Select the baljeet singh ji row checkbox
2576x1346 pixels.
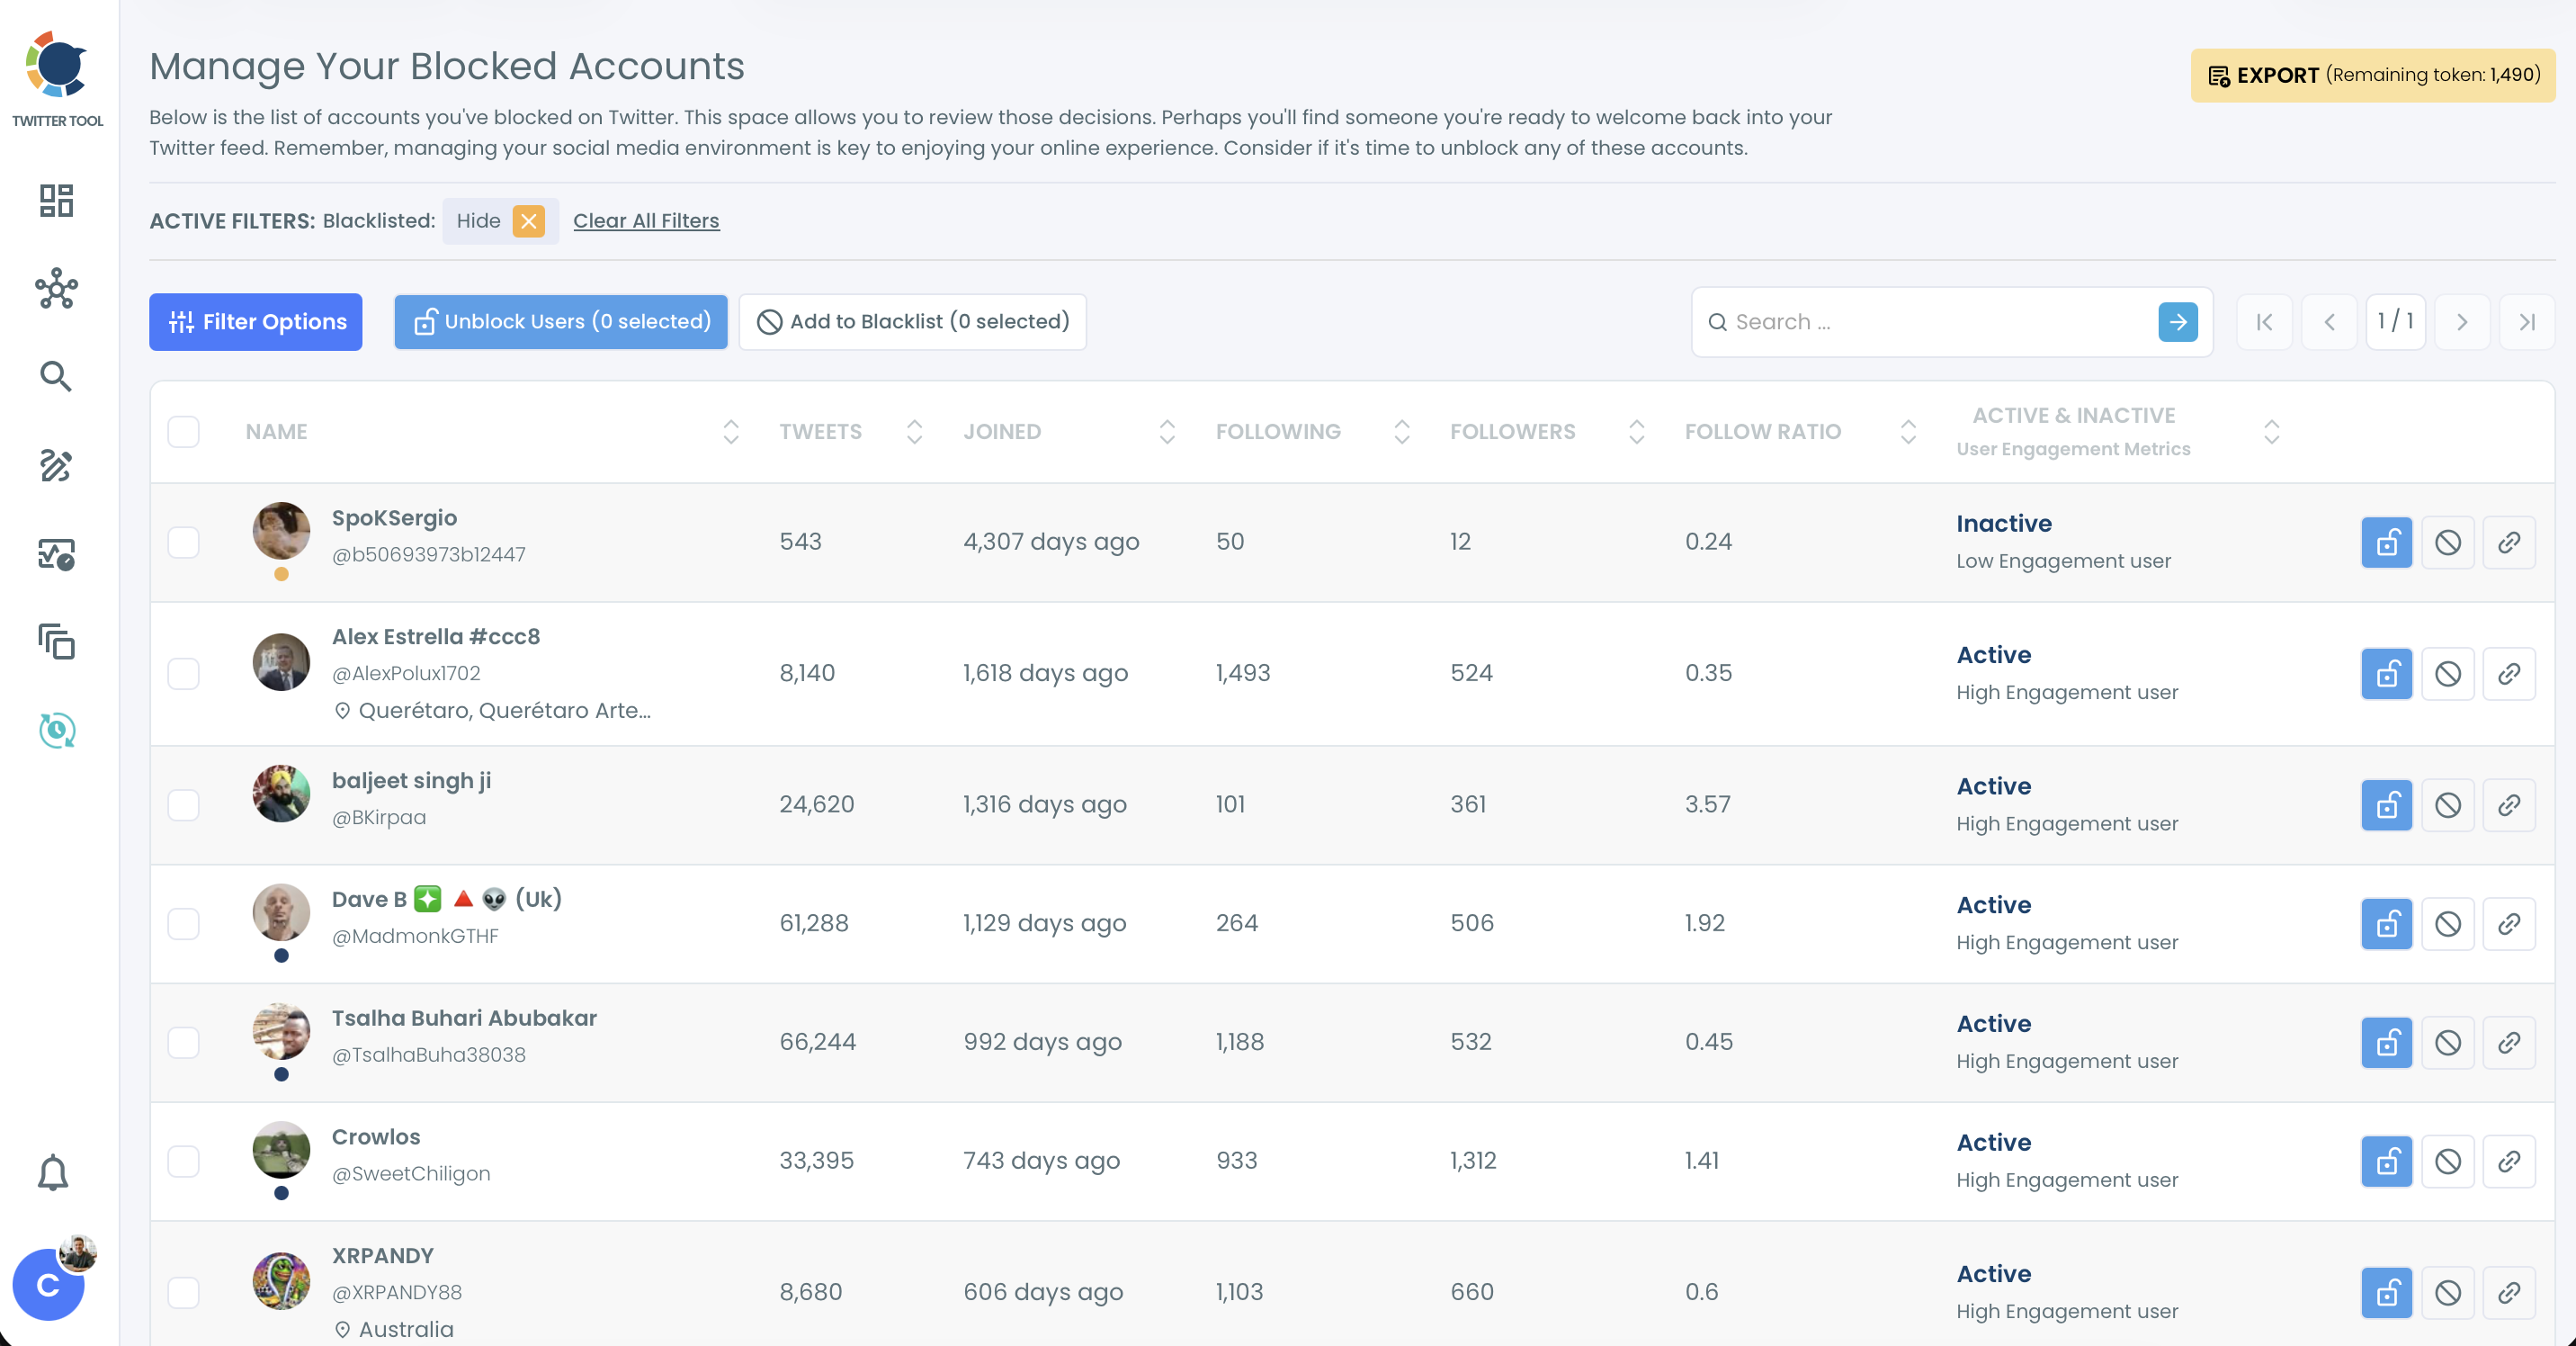(x=184, y=805)
